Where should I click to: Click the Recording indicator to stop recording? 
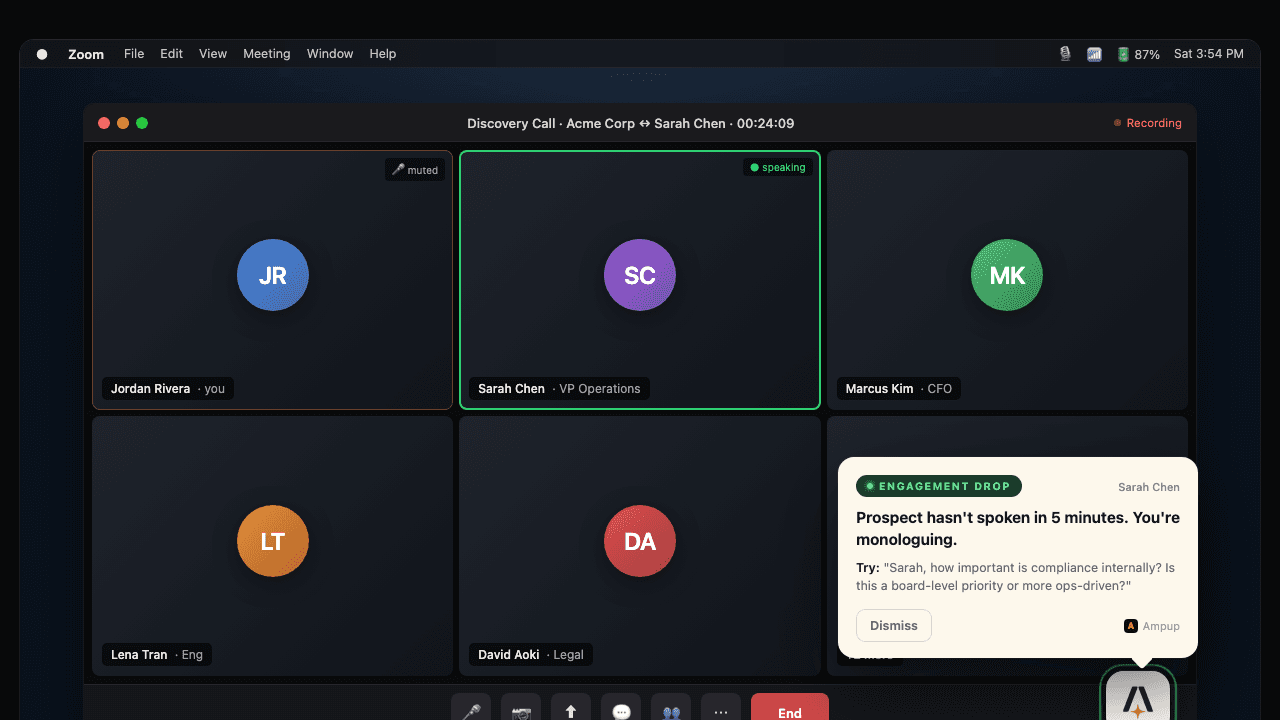point(1147,123)
